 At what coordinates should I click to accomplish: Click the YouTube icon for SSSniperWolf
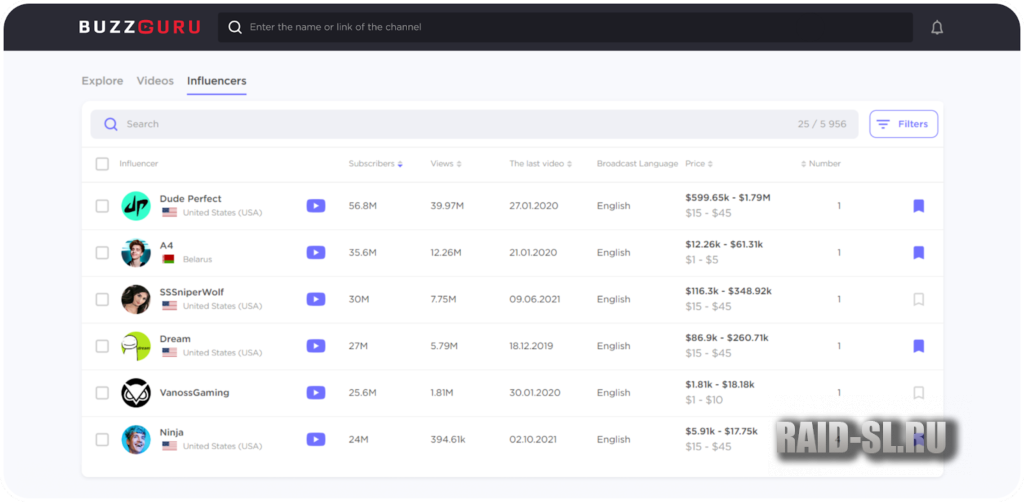(x=315, y=299)
